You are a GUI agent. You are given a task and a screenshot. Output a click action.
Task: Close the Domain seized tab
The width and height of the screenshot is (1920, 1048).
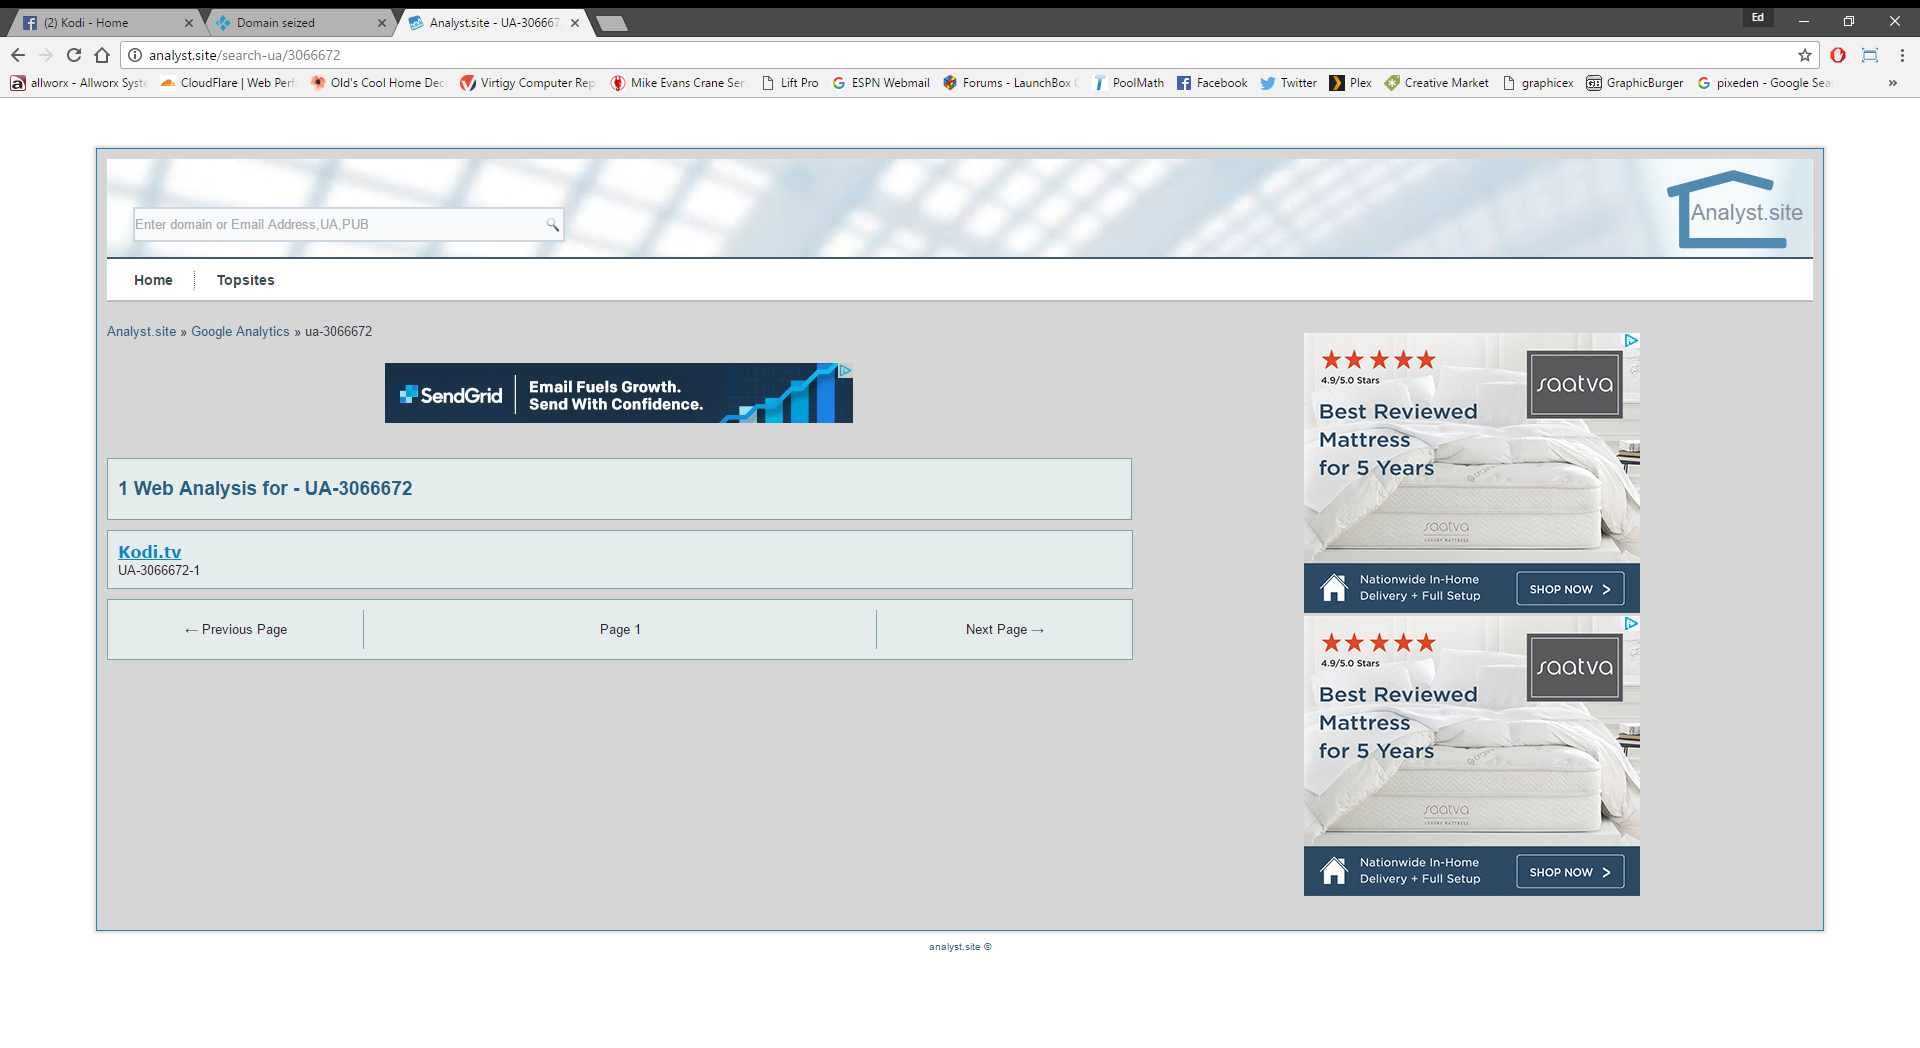[x=381, y=22]
